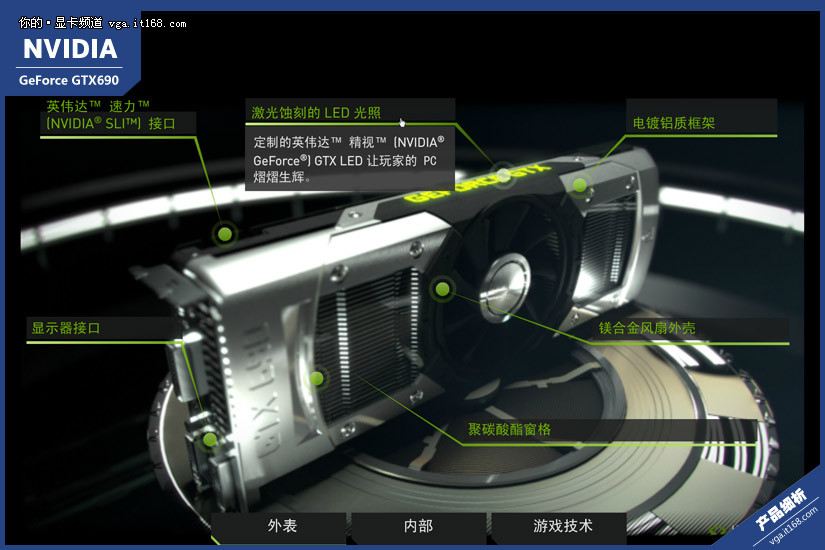Screen dimensions: 825x550
Task: Select the 游戏技术 tab
Action: coord(560,526)
